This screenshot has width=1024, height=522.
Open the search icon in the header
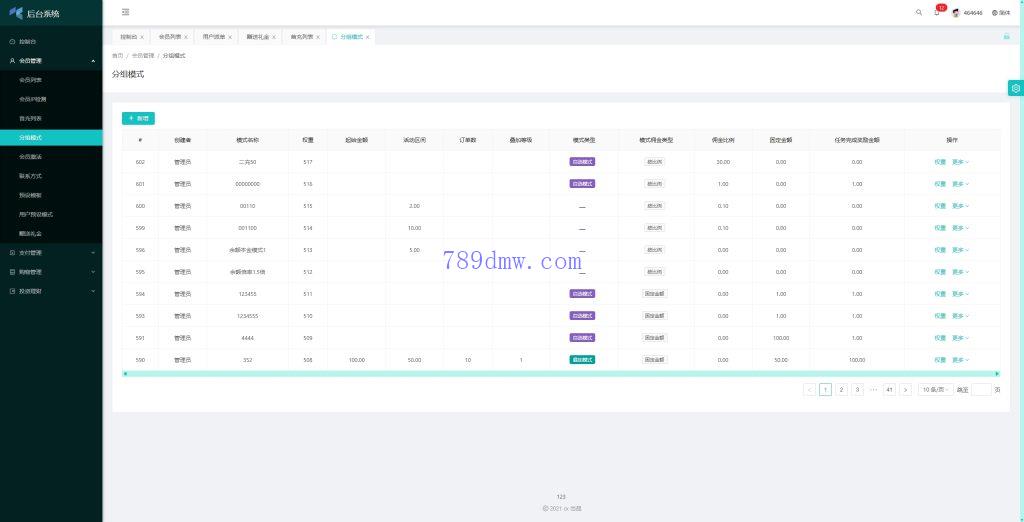click(919, 12)
